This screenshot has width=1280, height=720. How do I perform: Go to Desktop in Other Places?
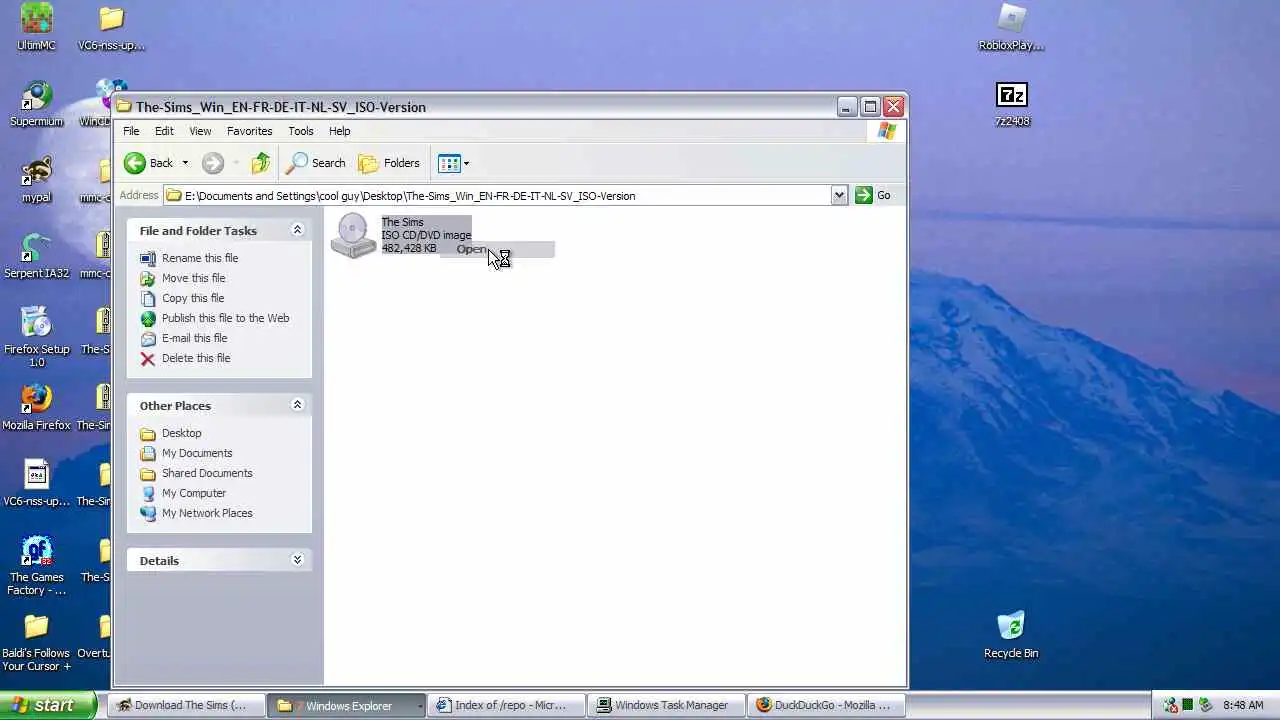point(181,433)
